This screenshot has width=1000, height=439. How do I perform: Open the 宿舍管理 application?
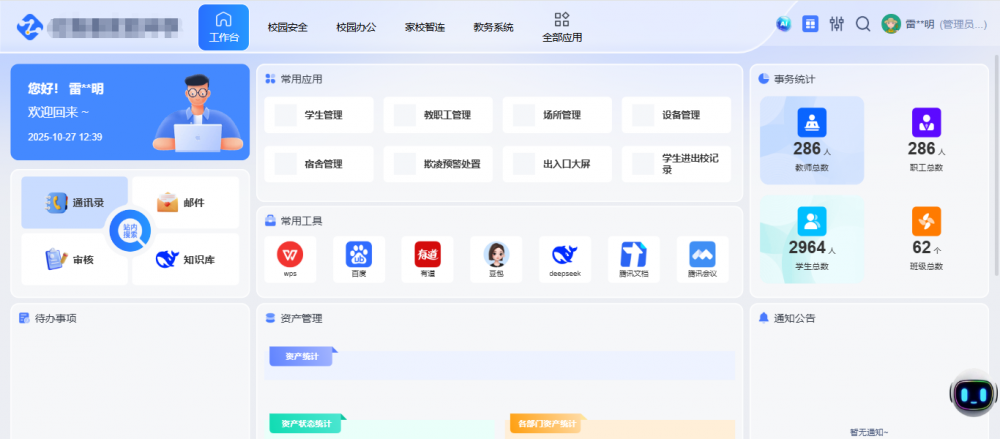(x=319, y=164)
